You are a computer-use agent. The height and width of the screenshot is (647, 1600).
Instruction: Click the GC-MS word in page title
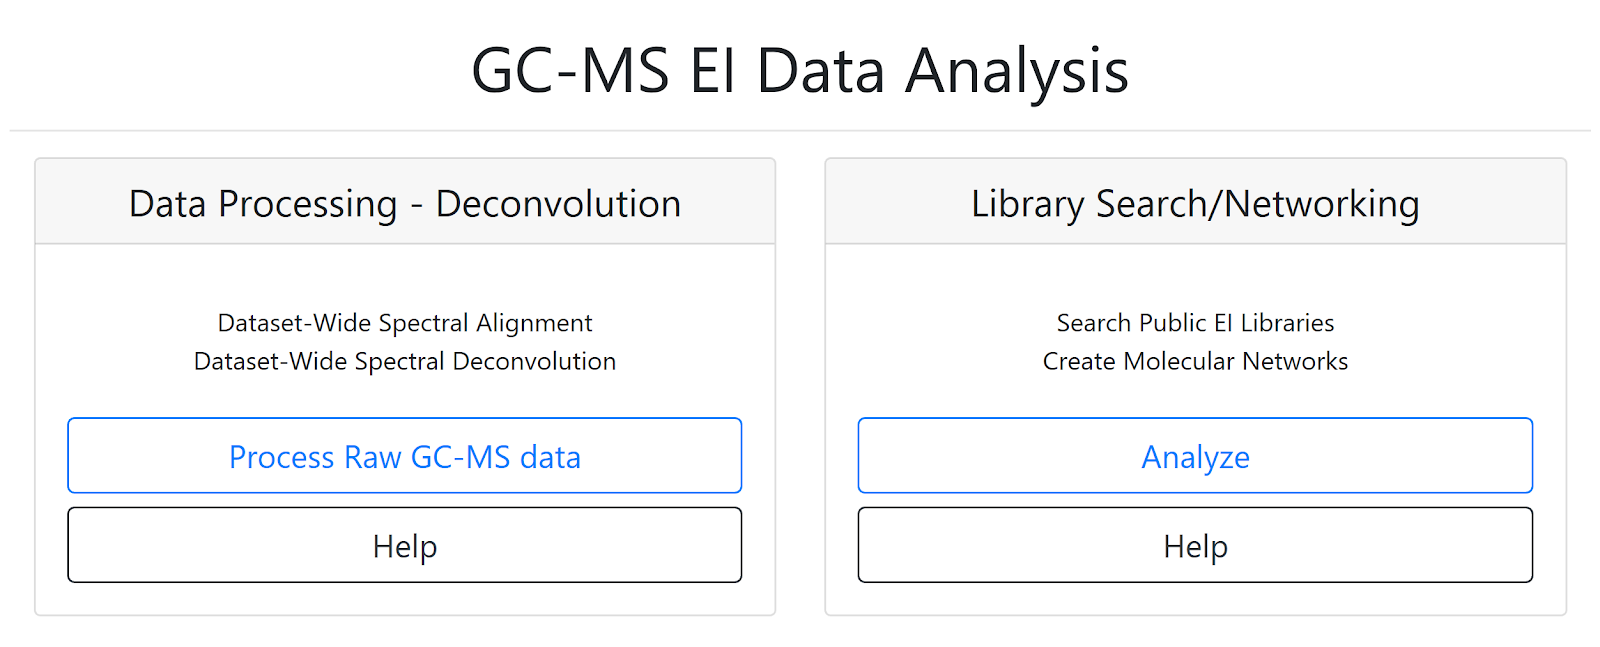pyautogui.click(x=570, y=71)
